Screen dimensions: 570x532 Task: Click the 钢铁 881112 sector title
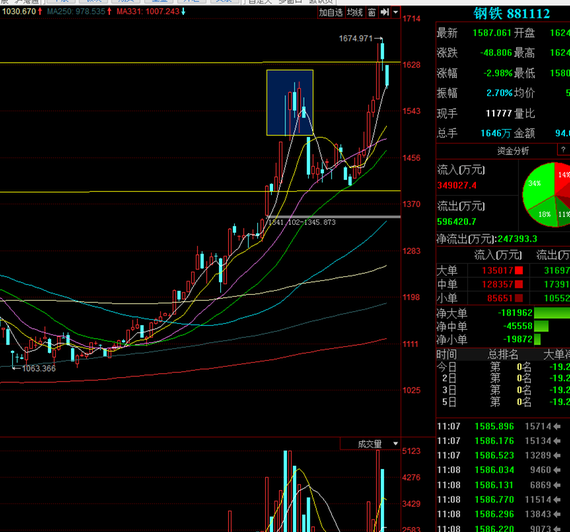[x=511, y=14]
